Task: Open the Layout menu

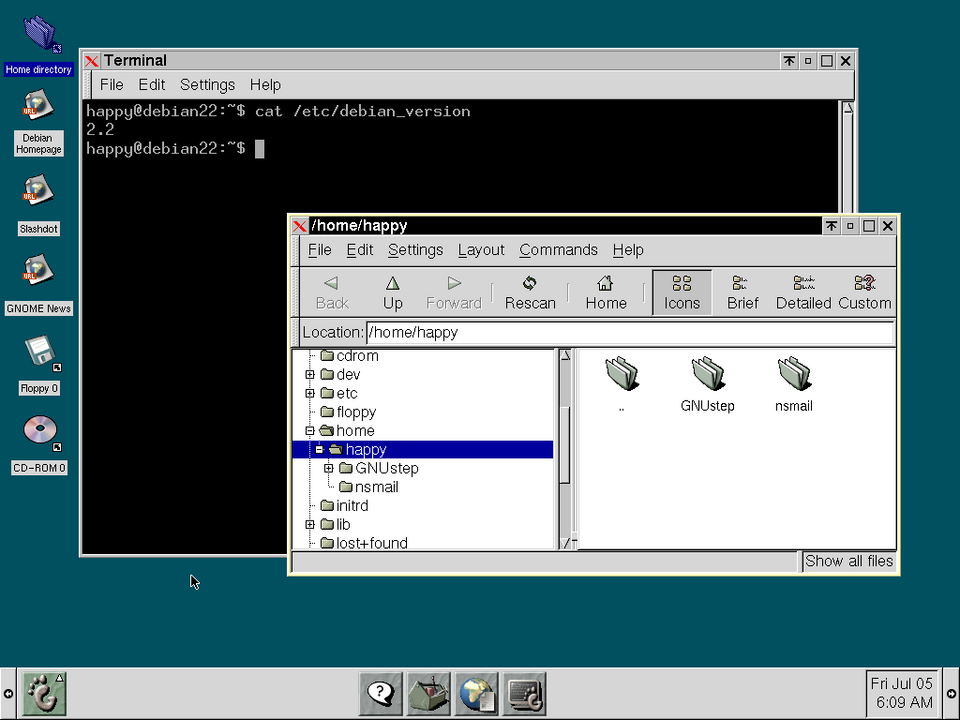Action: click(x=481, y=250)
